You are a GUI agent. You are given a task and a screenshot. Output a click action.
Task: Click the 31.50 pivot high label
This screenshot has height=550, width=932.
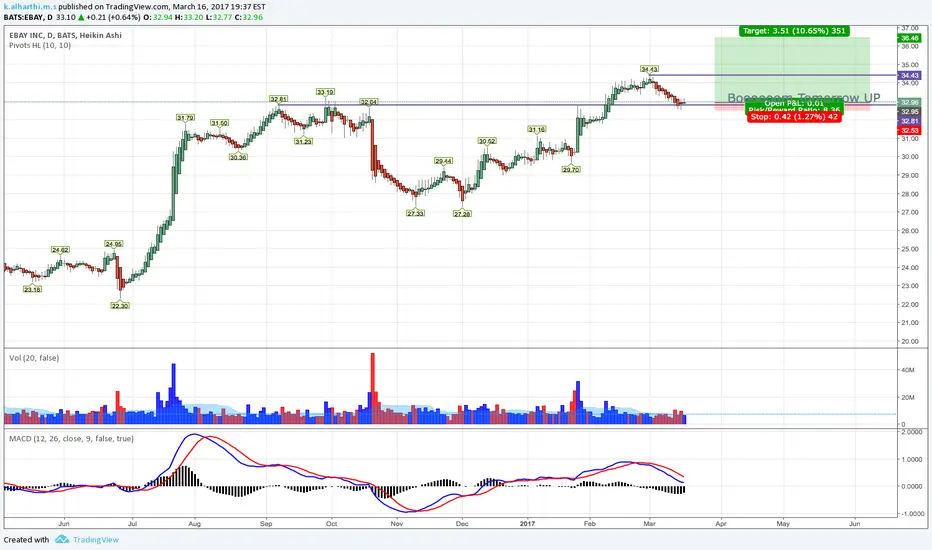(219, 123)
